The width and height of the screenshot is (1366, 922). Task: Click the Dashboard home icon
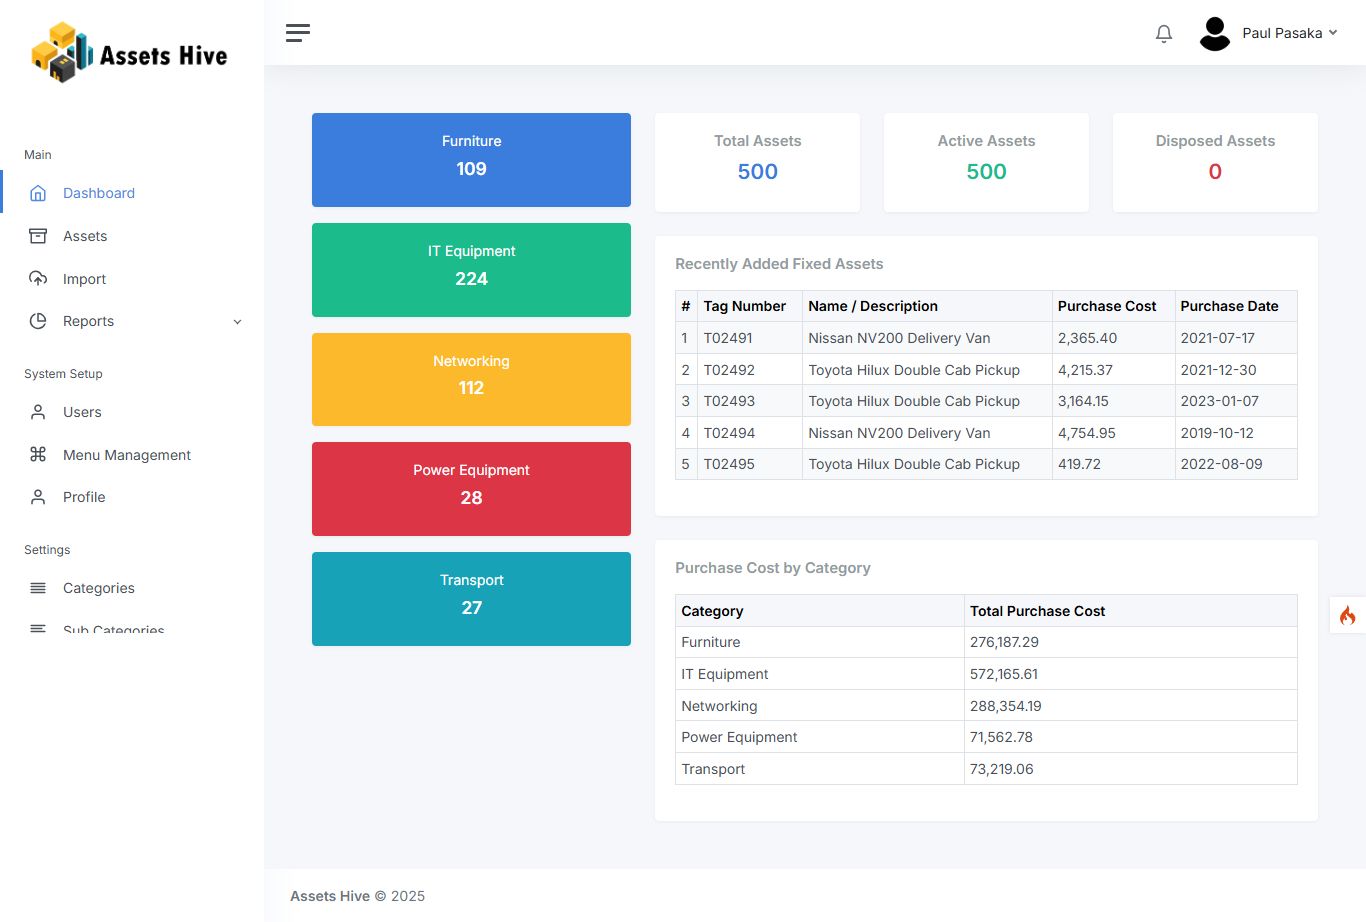(x=38, y=193)
